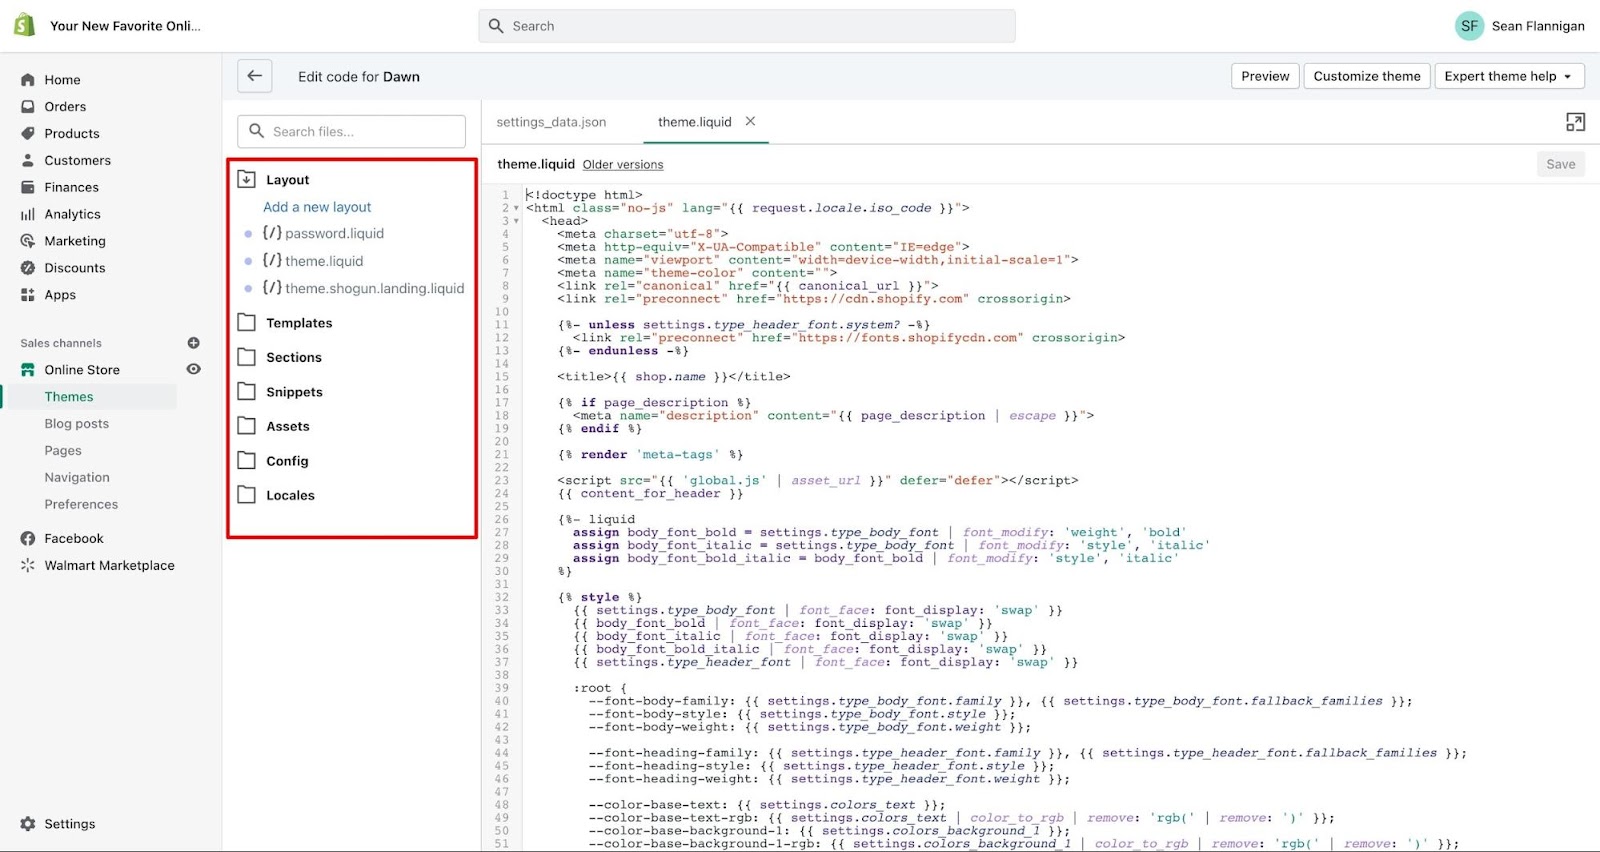Expand the Sections folder

point(247,358)
